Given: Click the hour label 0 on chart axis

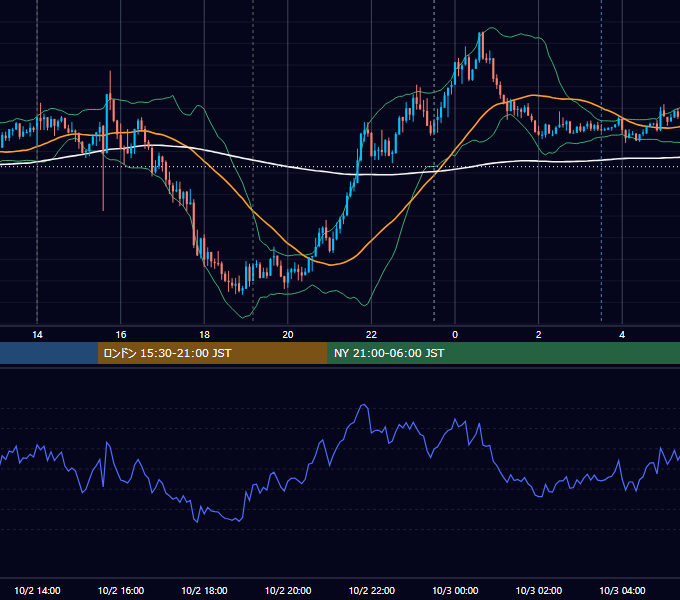Looking at the screenshot, I should [x=455, y=335].
